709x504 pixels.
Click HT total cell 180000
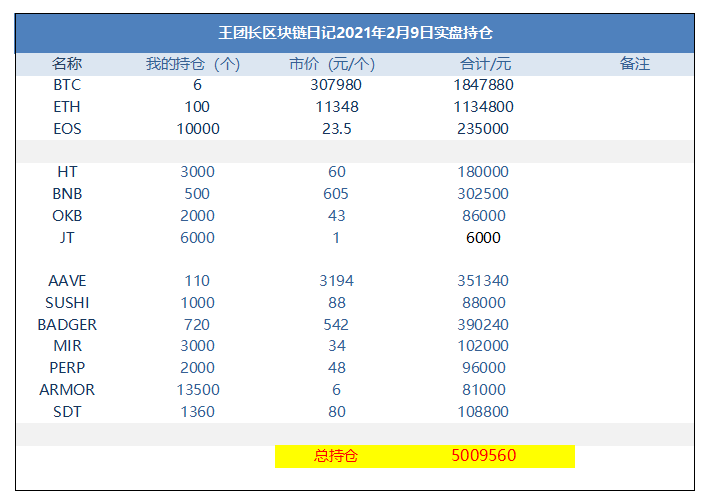(x=483, y=172)
